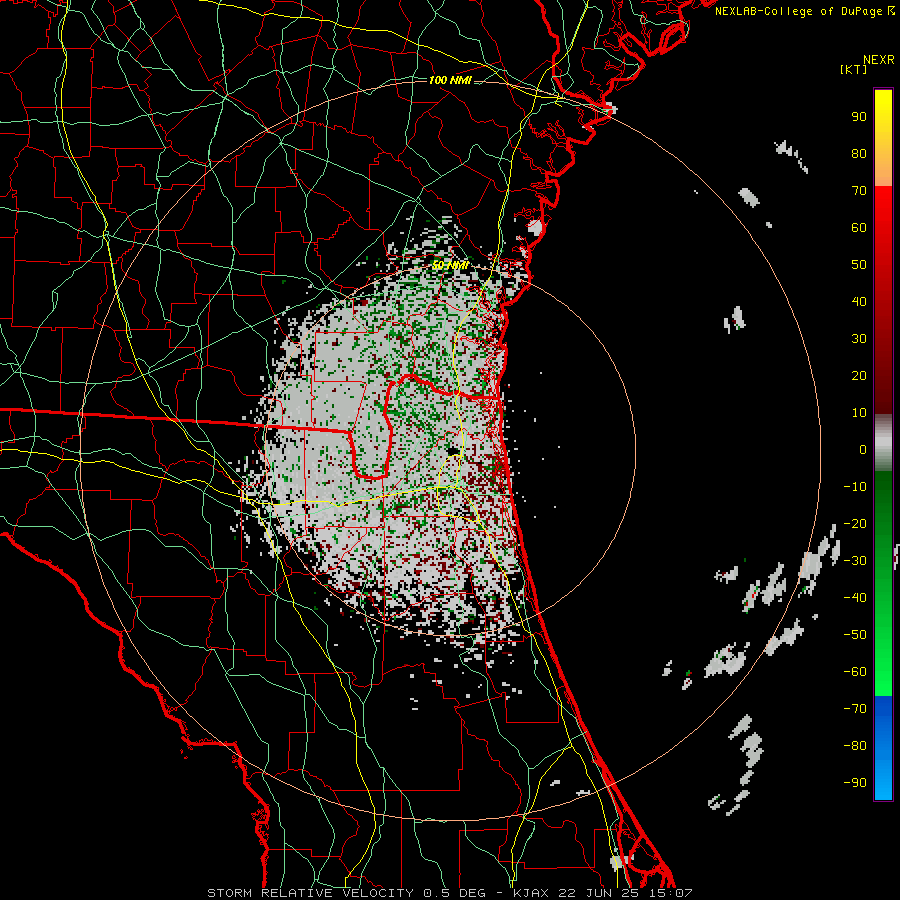This screenshot has width=900, height=900.
Task: Click the -90 knots scale value
Action: (855, 783)
